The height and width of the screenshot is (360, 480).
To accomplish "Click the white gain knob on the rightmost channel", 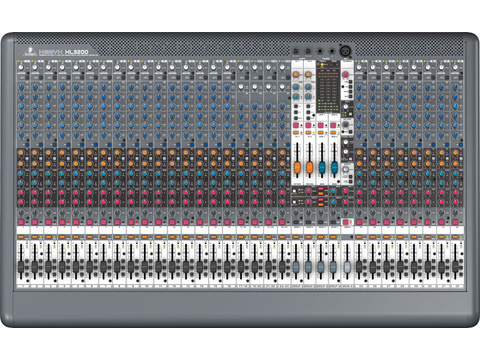I will tap(455, 67).
